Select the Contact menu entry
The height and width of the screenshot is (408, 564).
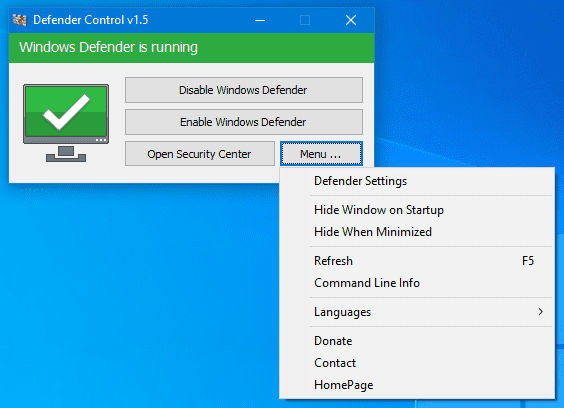[x=417, y=363]
